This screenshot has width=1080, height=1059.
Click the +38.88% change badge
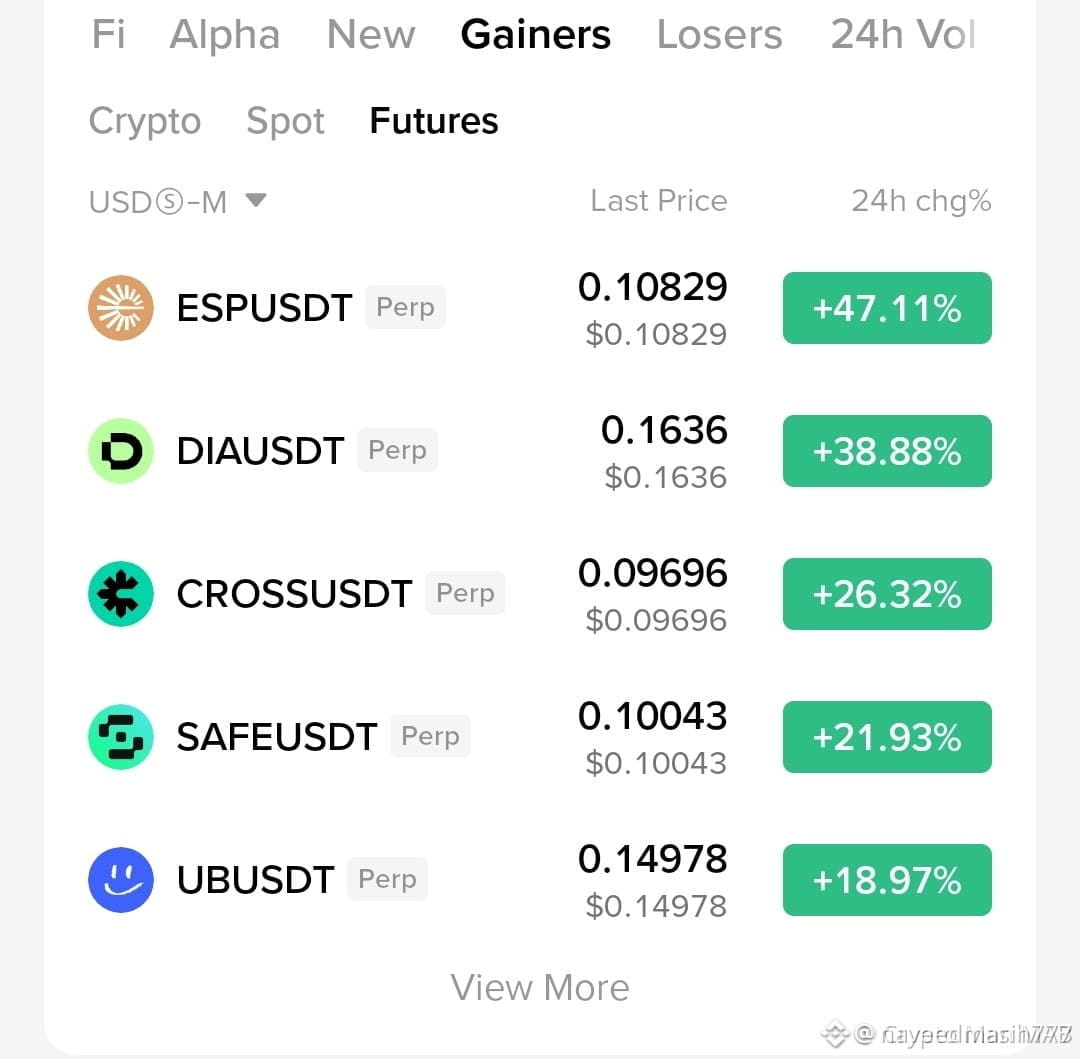(x=887, y=451)
